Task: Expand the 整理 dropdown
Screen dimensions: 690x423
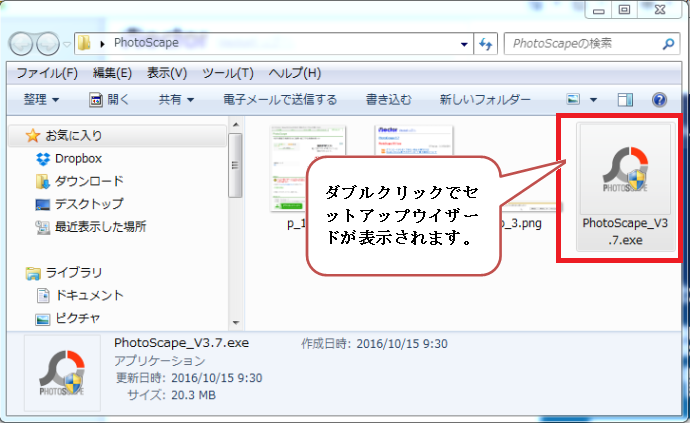Action: click(41, 100)
